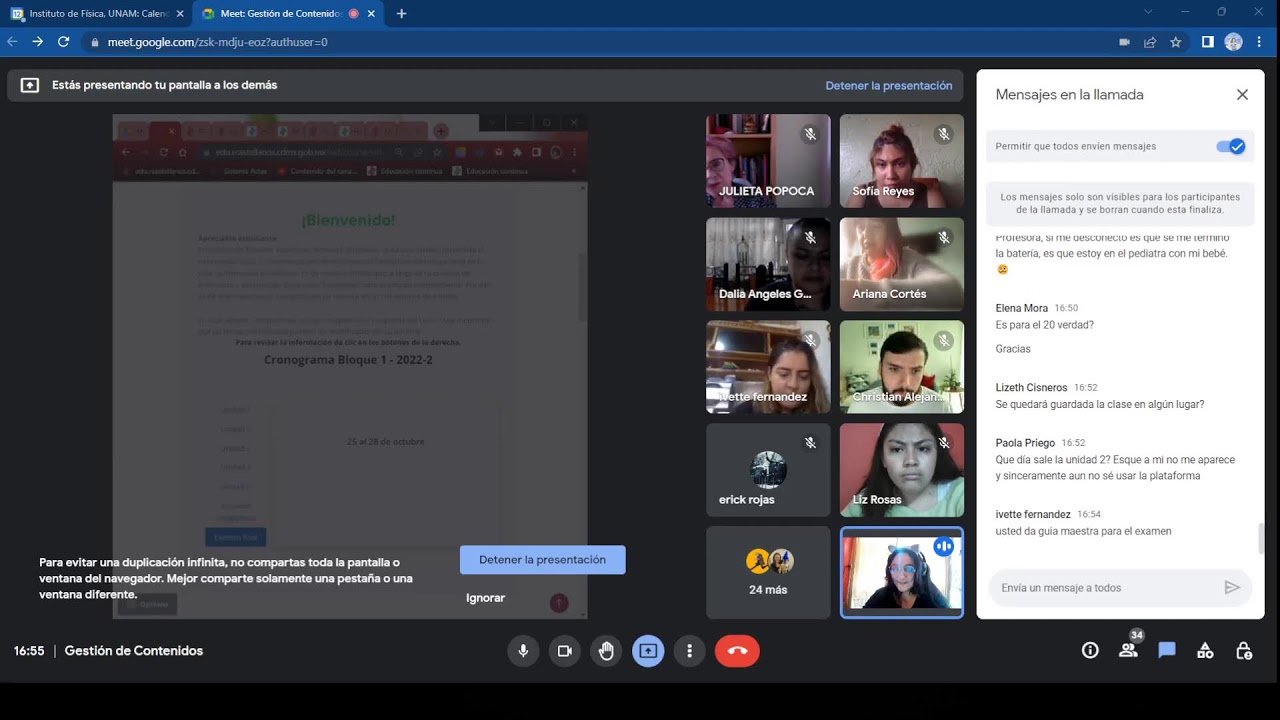Show participants list with 34 badge
The width and height of the screenshot is (1280, 720).
pyautogui.click(x=1129, y=649)
